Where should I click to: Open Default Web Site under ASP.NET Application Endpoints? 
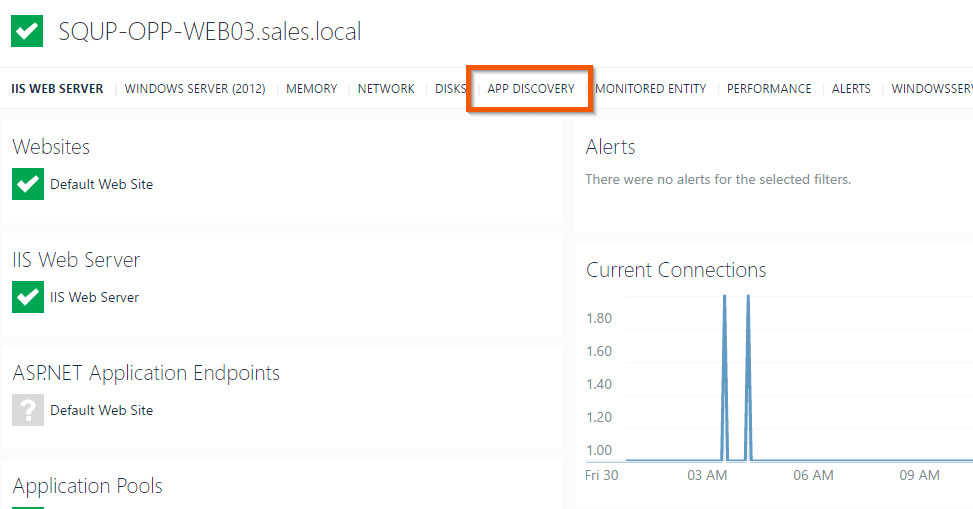[102, 410]
